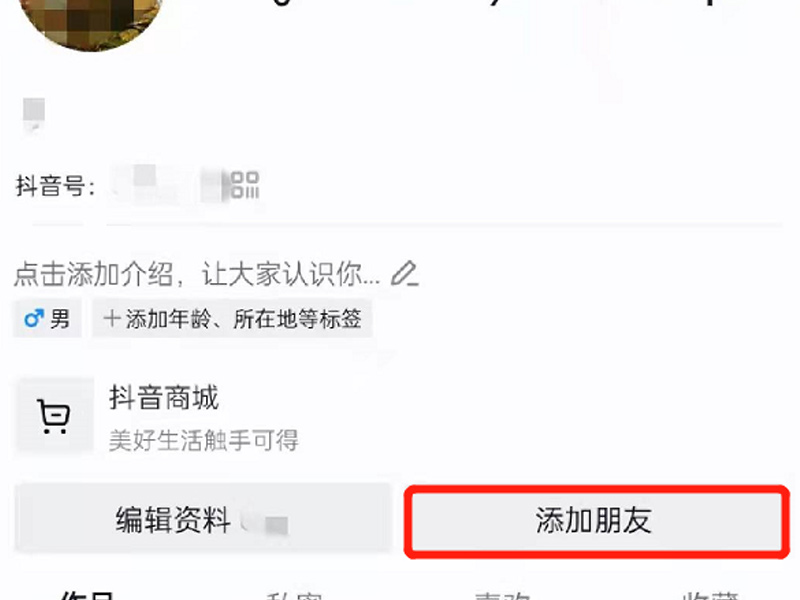Screen dimensions: 800x600
Task: Open the 抖音商城 title link
Action: (163, 397)
